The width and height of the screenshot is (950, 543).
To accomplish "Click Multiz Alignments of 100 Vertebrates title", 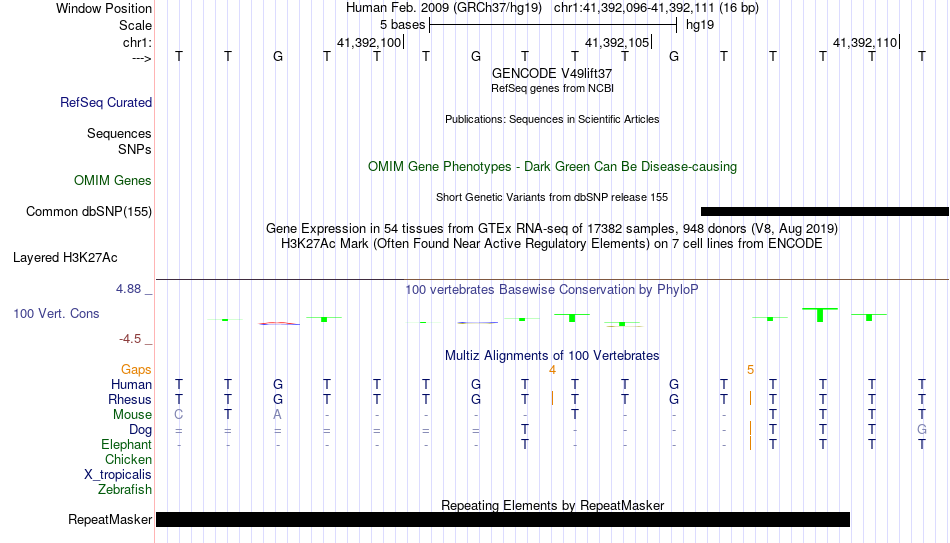I will [x=552, y=356].
